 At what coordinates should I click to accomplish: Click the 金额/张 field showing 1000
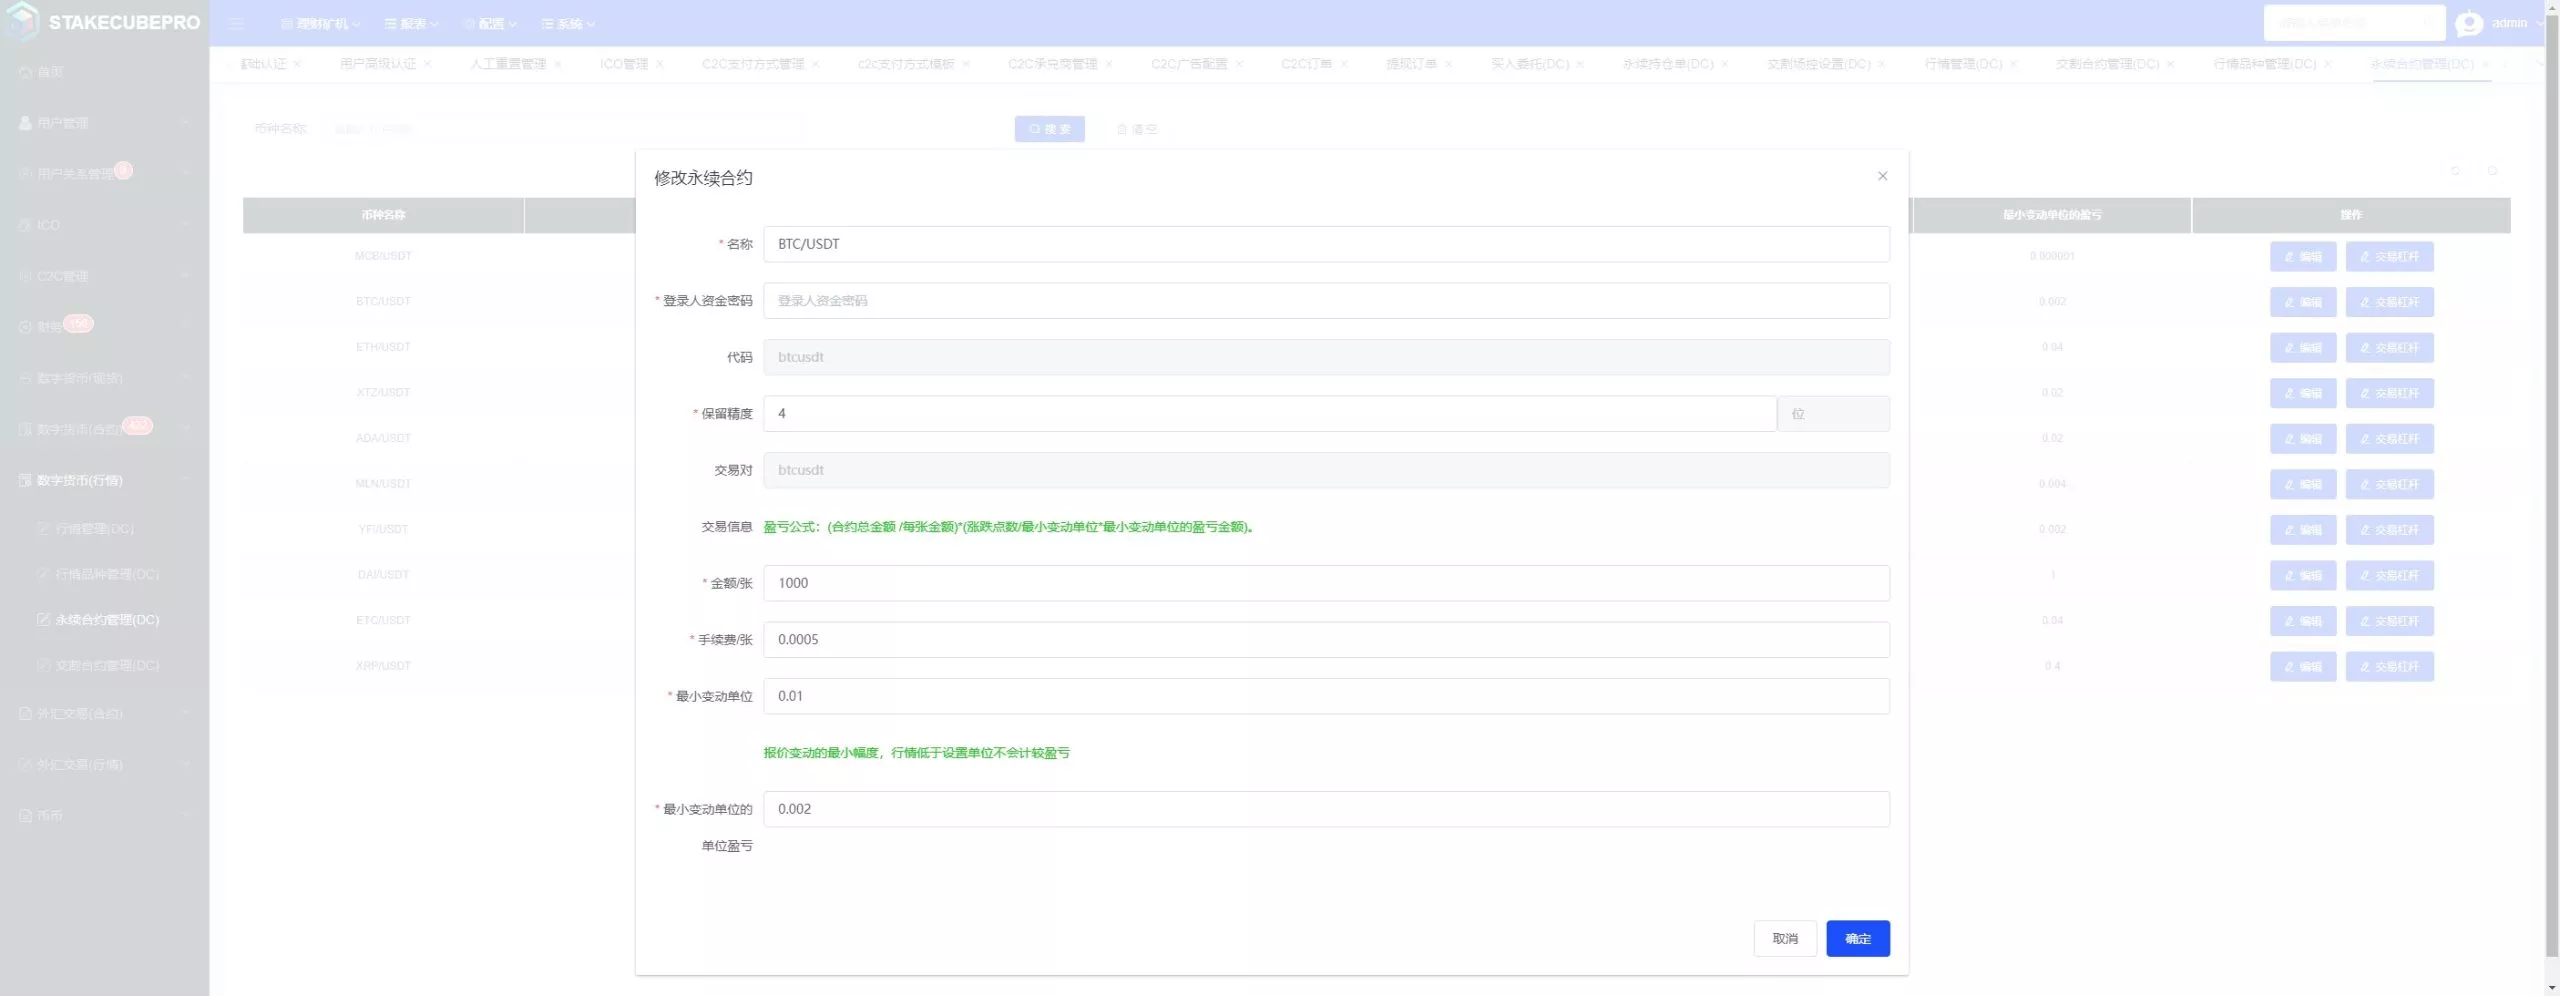coord(1325,583)
